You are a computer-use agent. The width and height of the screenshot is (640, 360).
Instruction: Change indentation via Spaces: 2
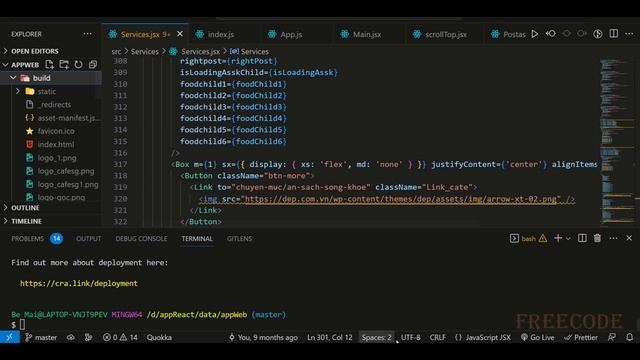376,337
